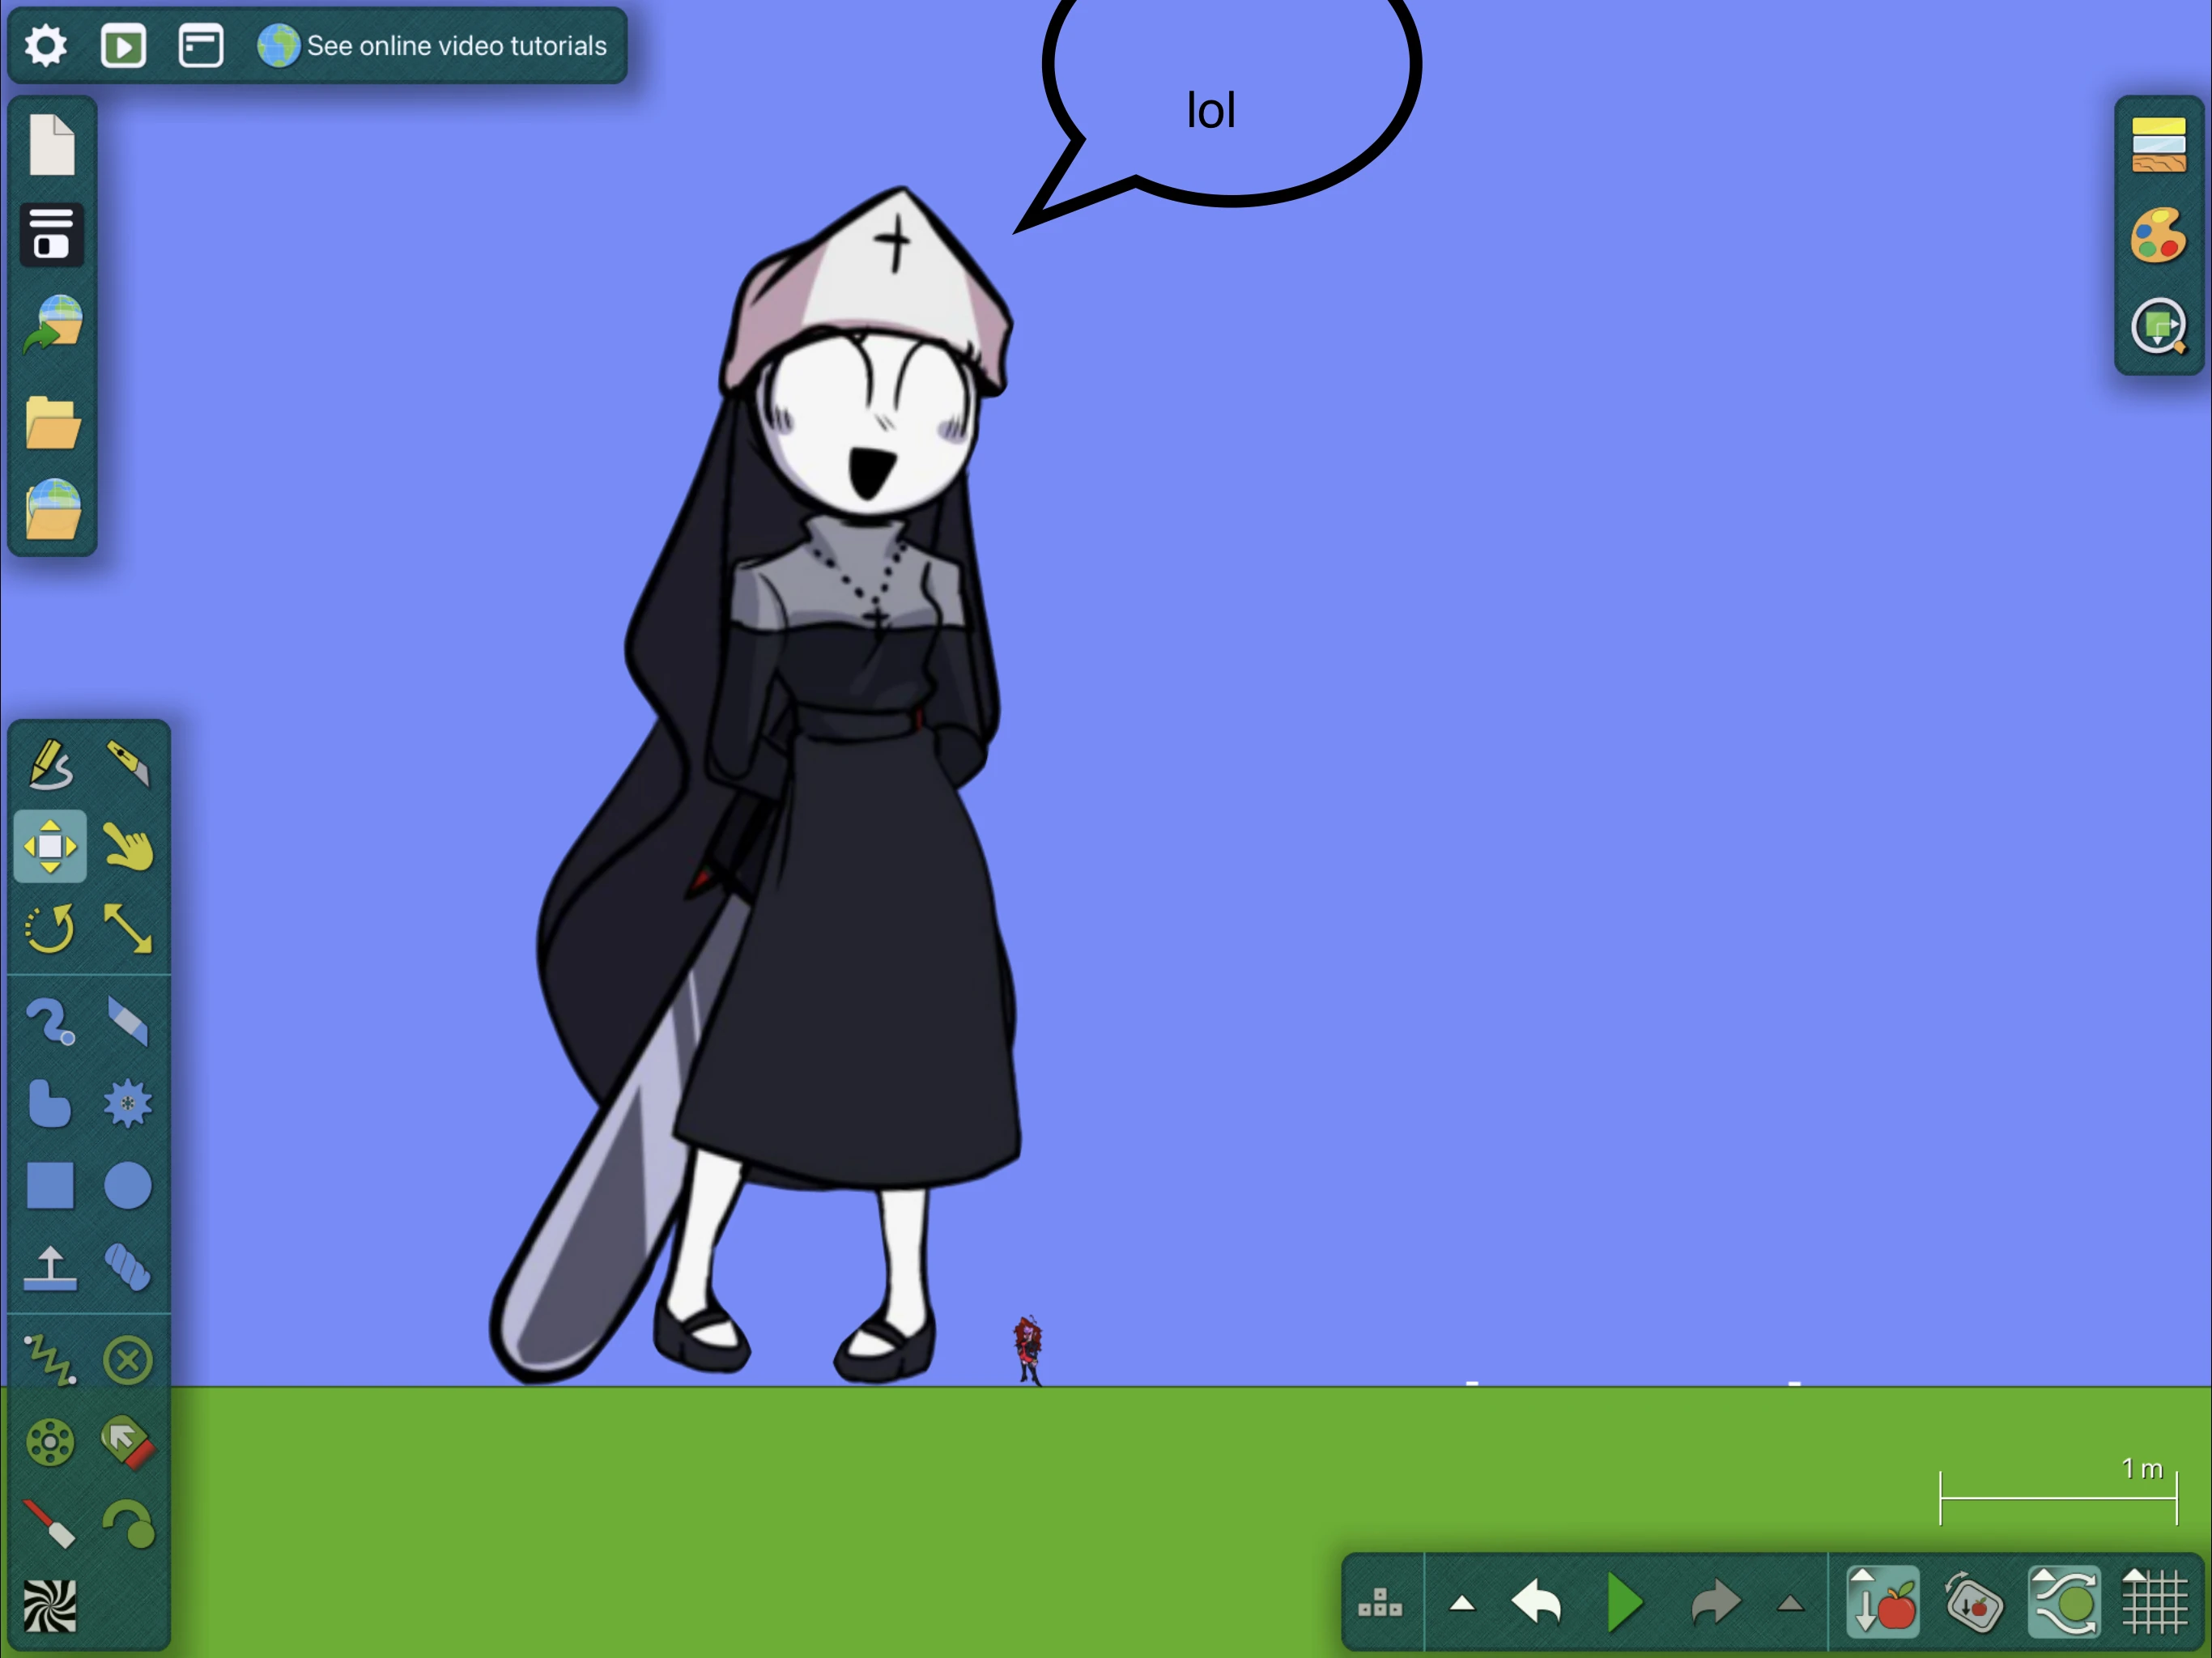
Task: Toggle the grid display
Action: [x=2154, y=1603]
